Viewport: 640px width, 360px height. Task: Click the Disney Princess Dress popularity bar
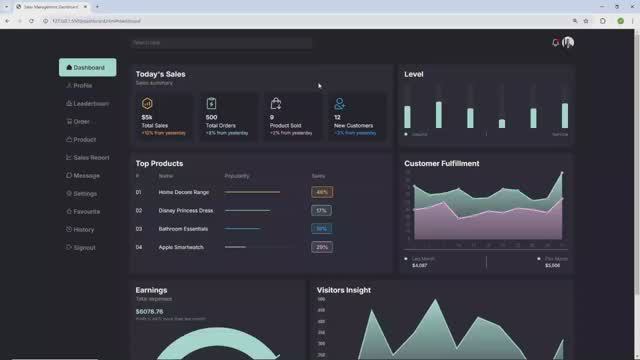click(247, 210)
